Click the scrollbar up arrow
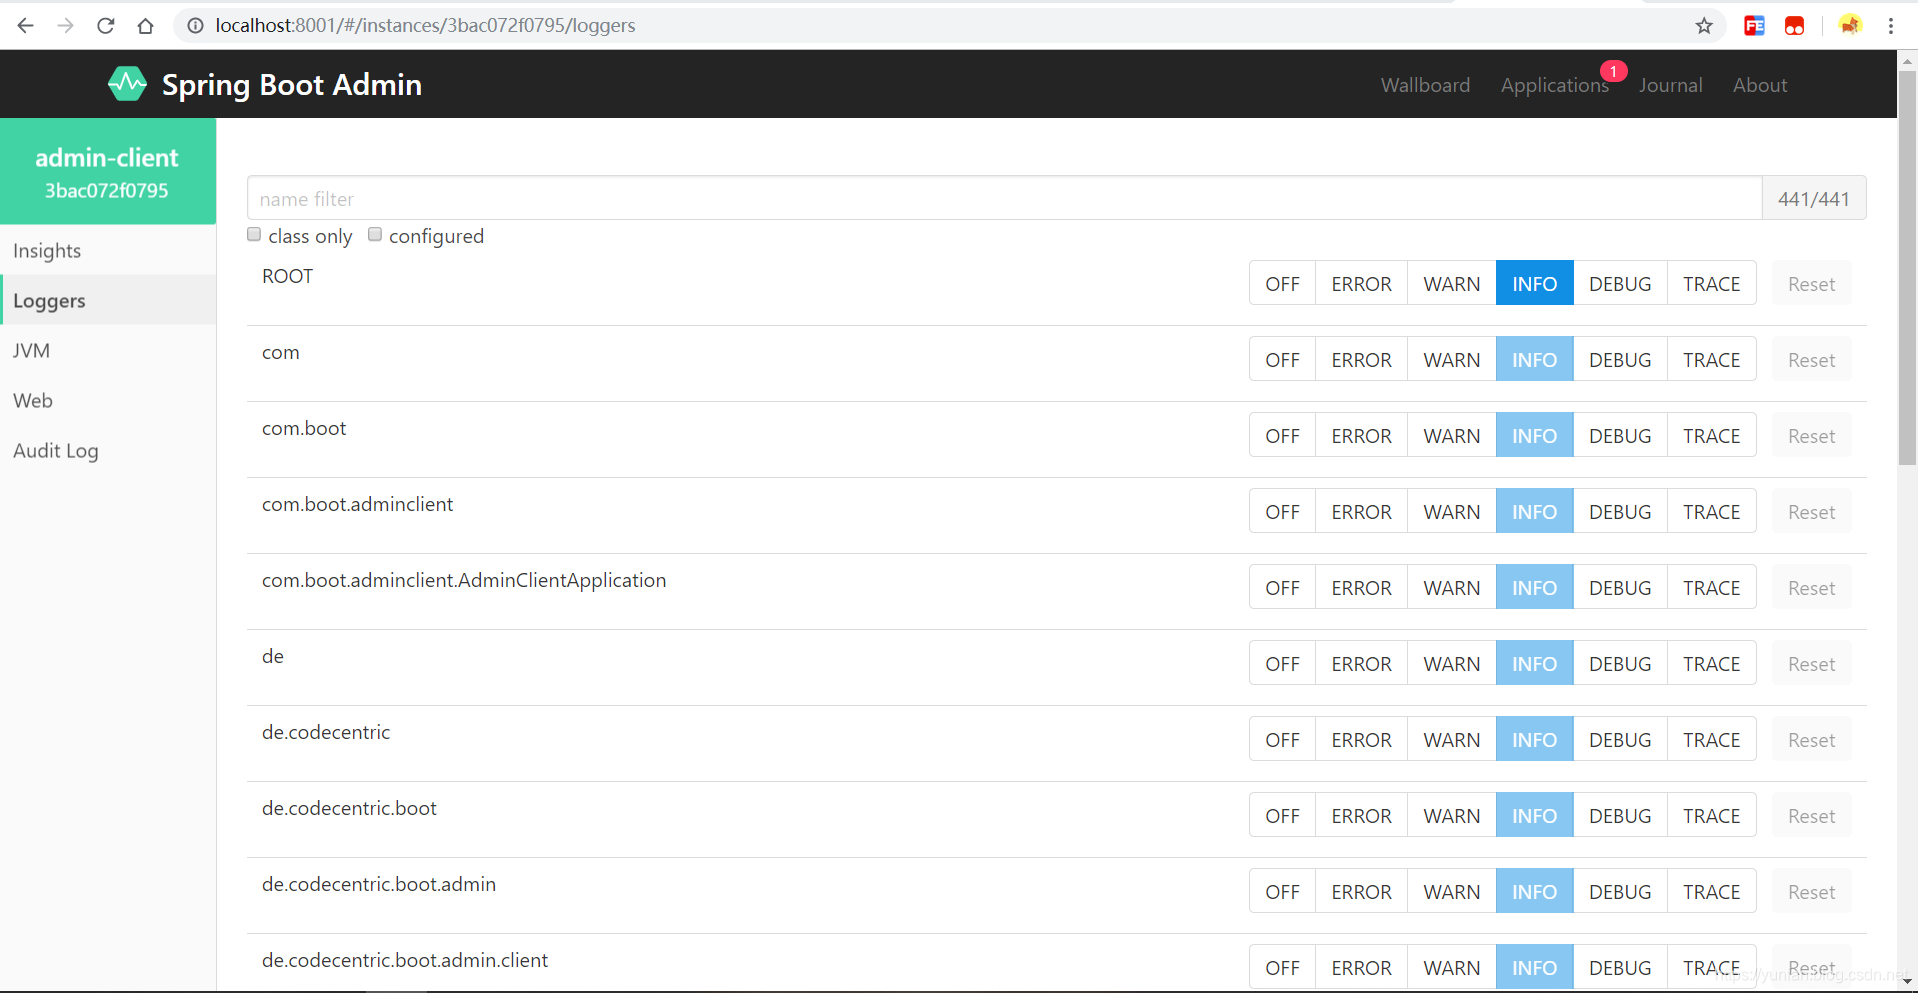 point(1907,61)
